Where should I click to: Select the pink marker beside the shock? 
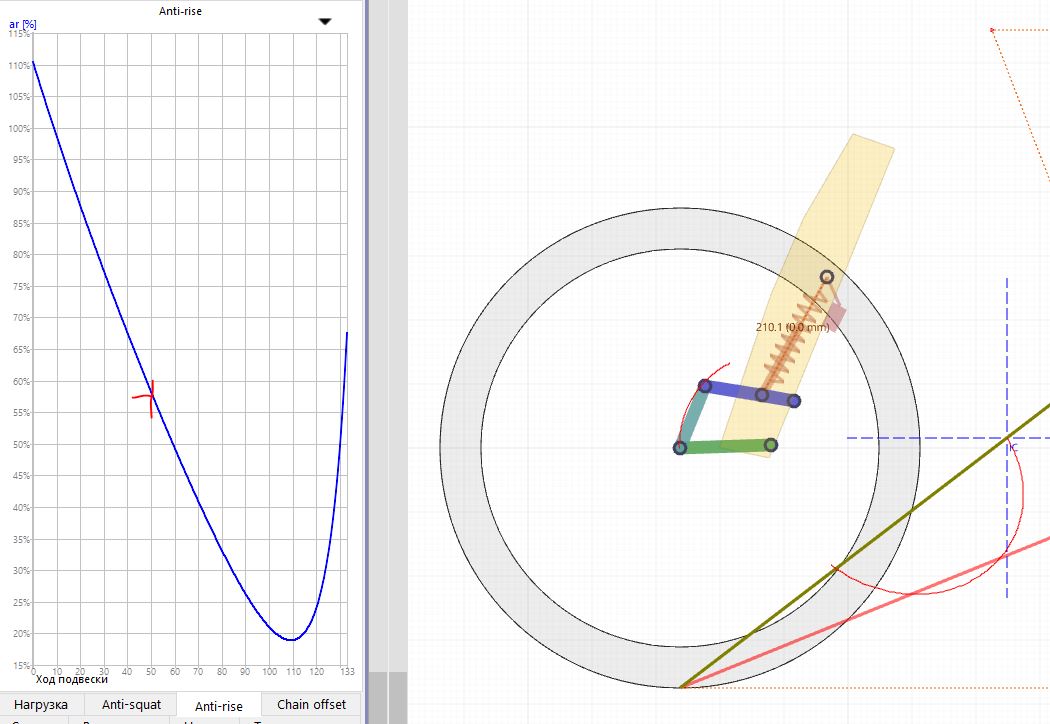[x=837, y=315]
